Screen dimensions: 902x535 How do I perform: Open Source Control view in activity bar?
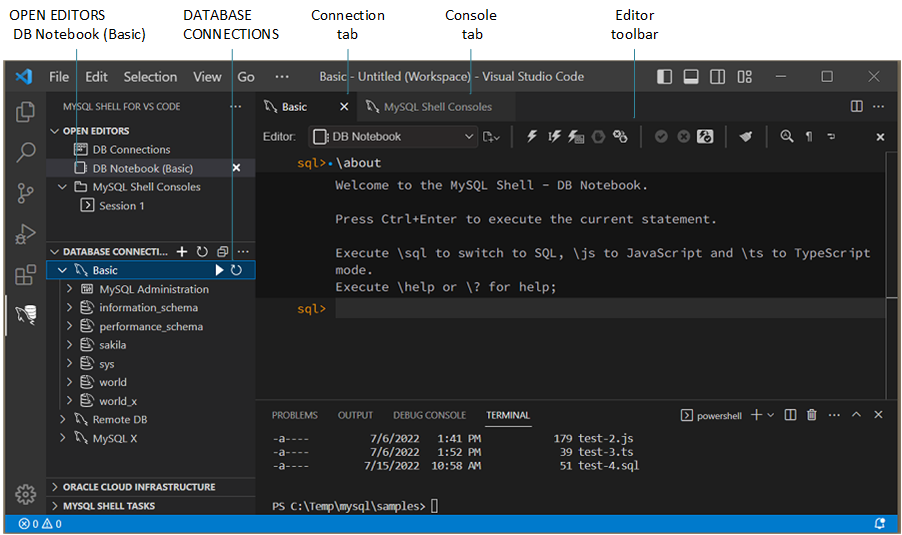pos(26,193)
